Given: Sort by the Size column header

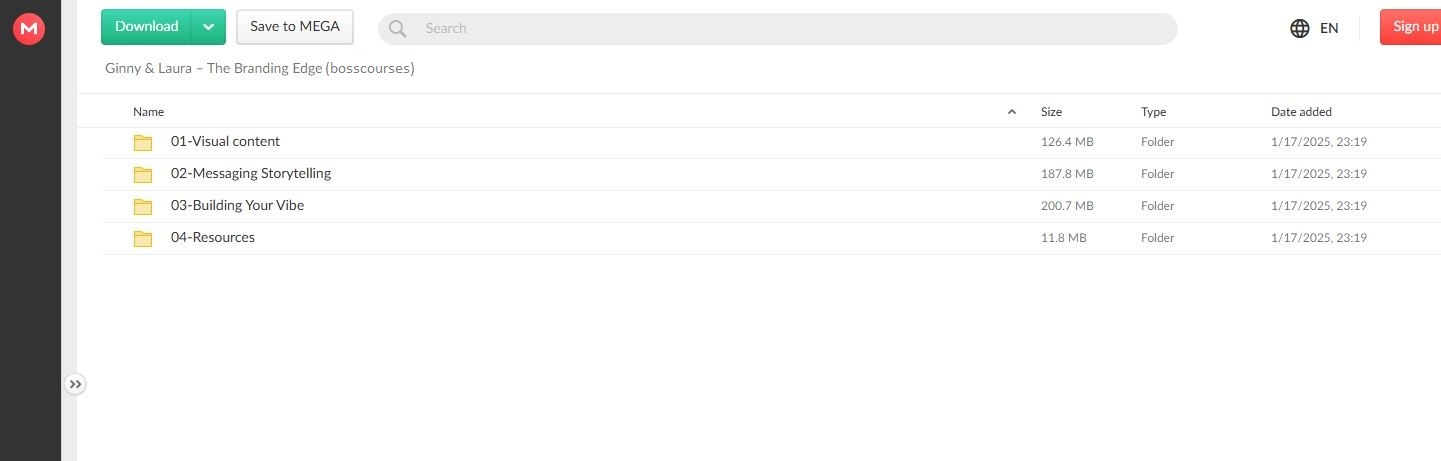Looking at the screenshot, I should click(1051, 112).
